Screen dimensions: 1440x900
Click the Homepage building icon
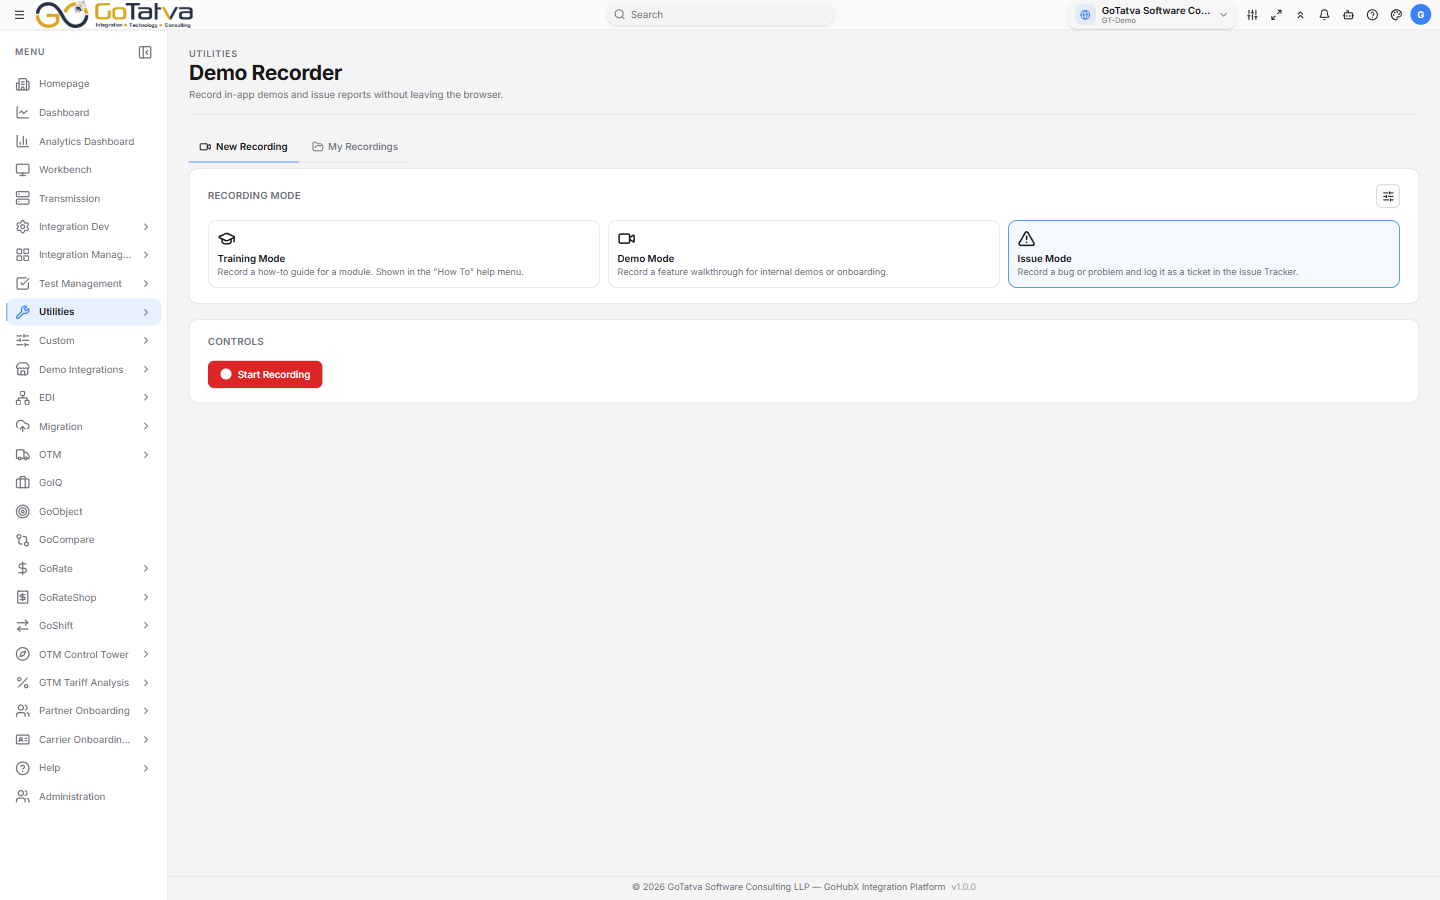pyautogui.click(x=23, y=84)
